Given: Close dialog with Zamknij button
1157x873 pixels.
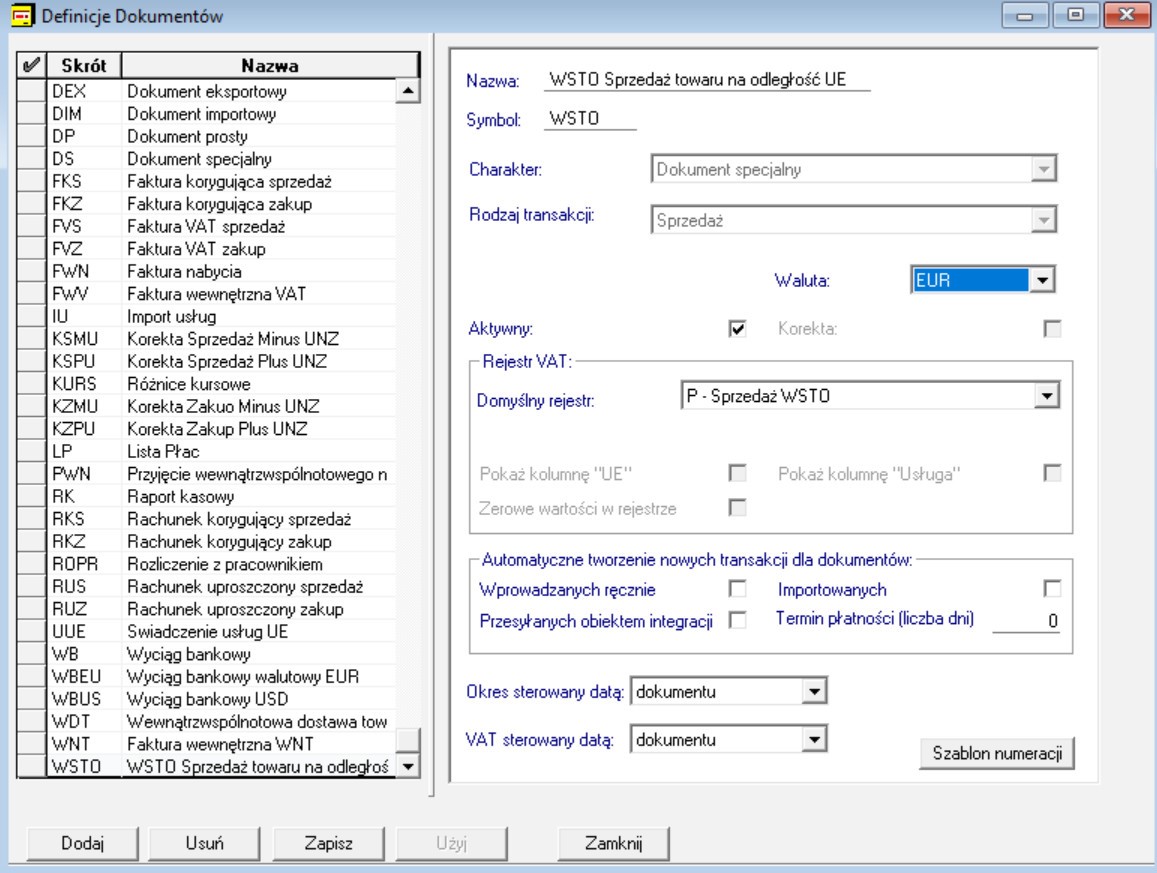Looking at the screenshot, I should point(613,843).
